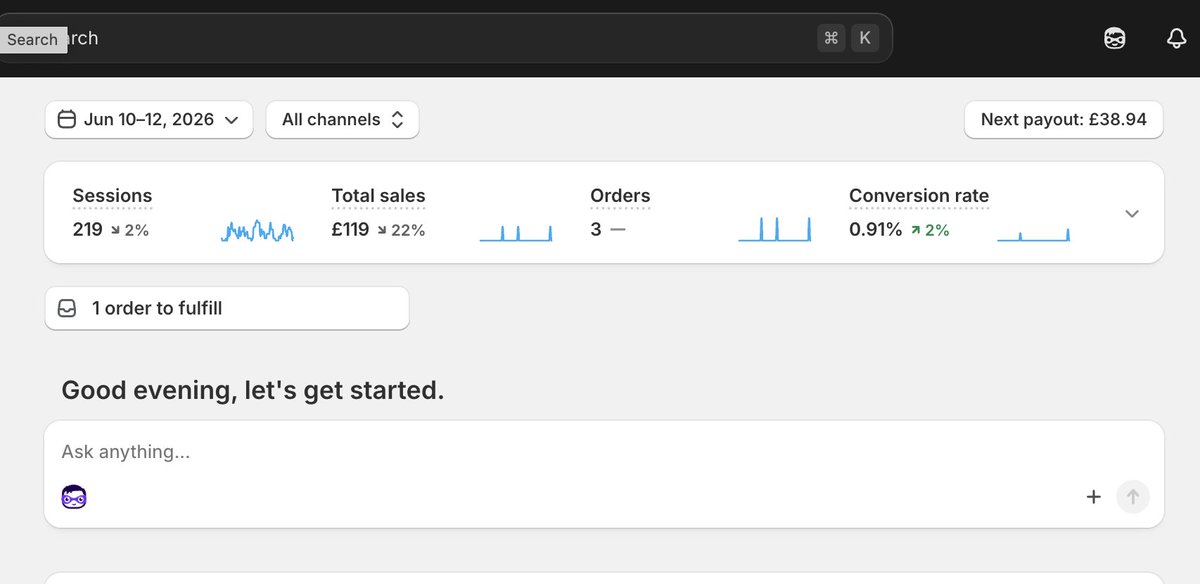Open the 1 order to fulfill button

coord(227,308)
